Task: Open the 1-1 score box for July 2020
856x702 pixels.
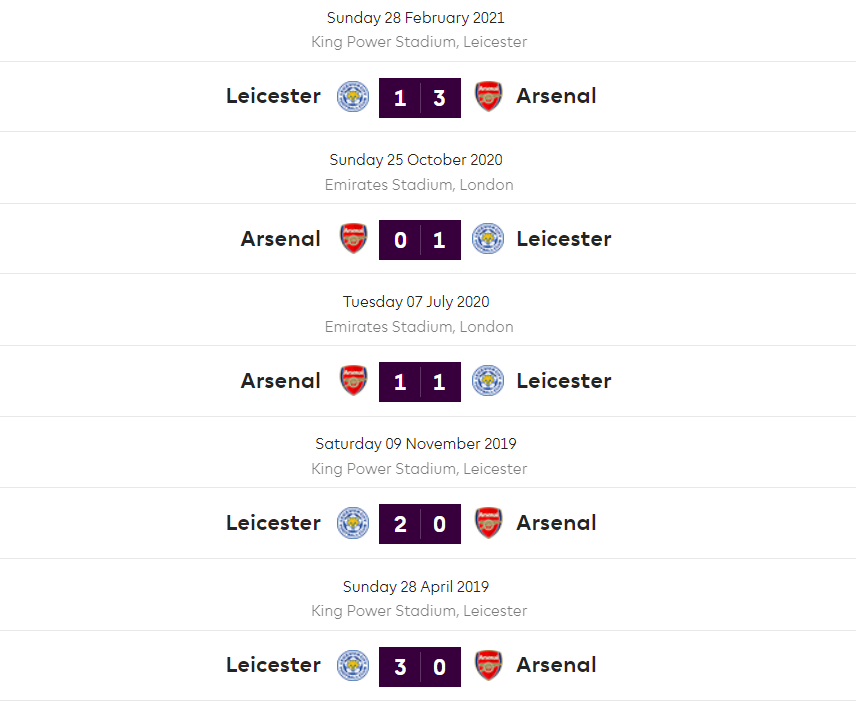Action: [420, 382]
